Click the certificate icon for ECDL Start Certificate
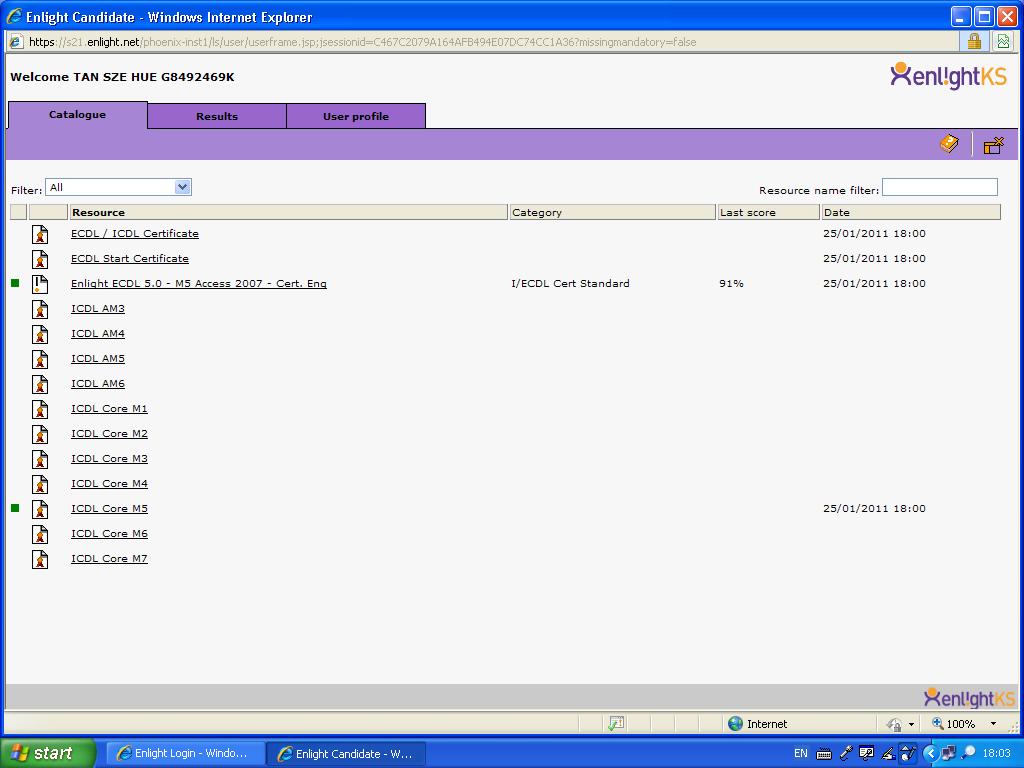 click(40, 259)
